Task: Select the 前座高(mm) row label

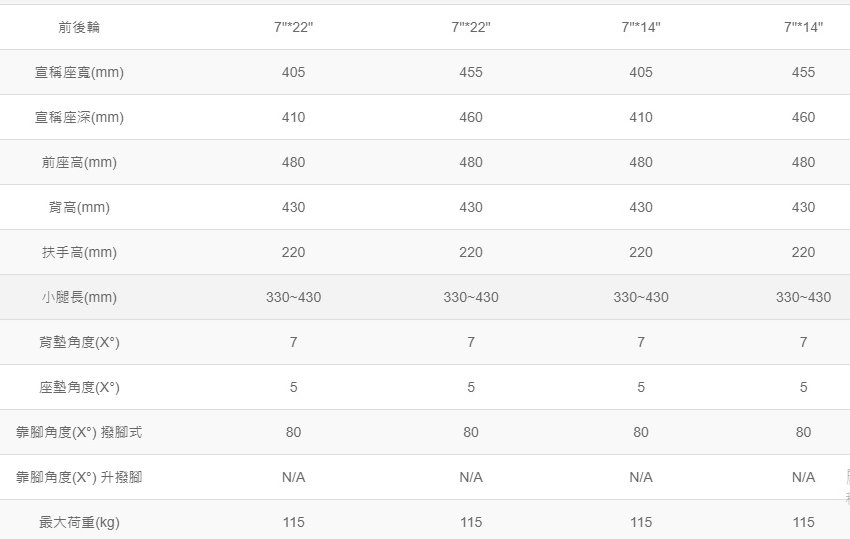Action: click(79, 162)
